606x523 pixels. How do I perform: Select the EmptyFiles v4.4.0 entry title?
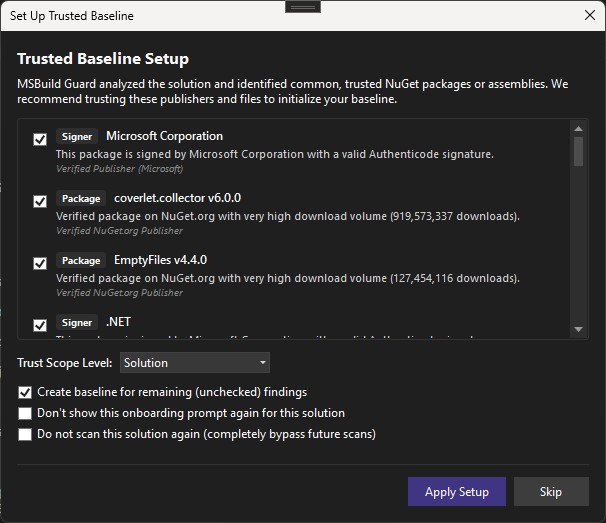(x=160, y=260)
